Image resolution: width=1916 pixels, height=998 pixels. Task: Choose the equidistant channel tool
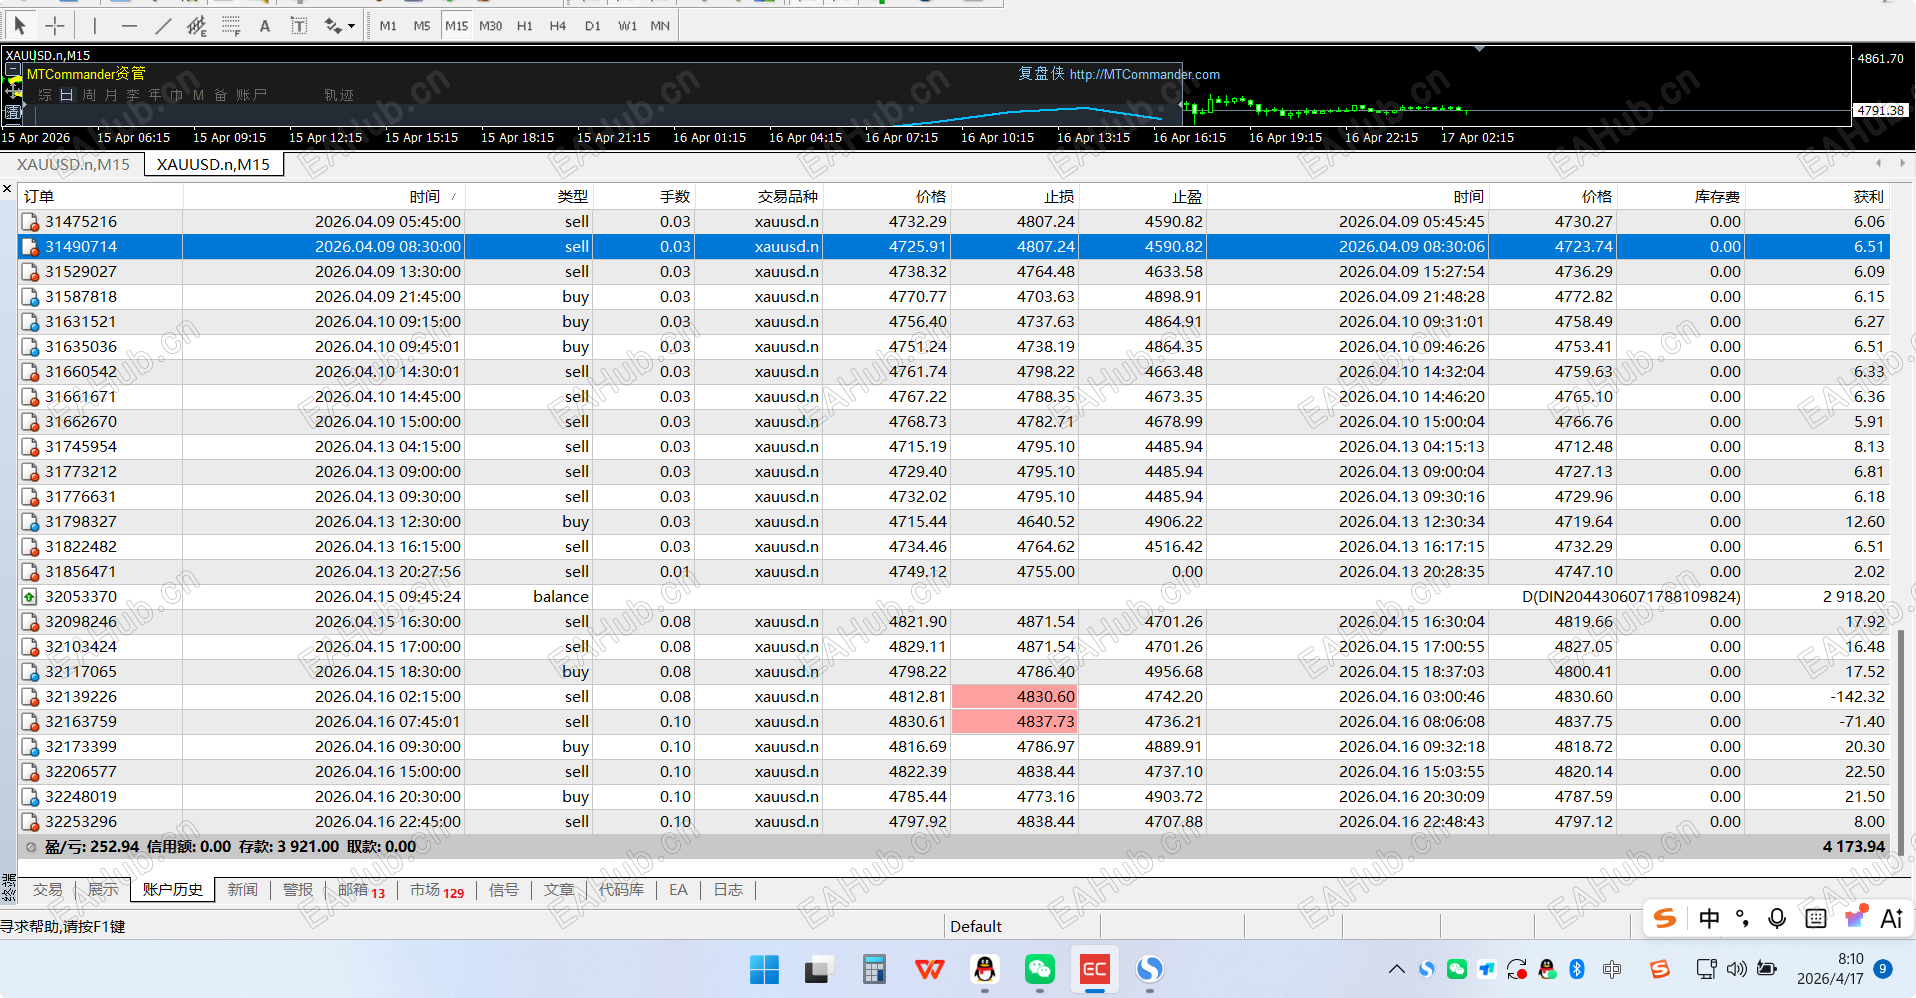pyautogui.click(x=197, y=26)
